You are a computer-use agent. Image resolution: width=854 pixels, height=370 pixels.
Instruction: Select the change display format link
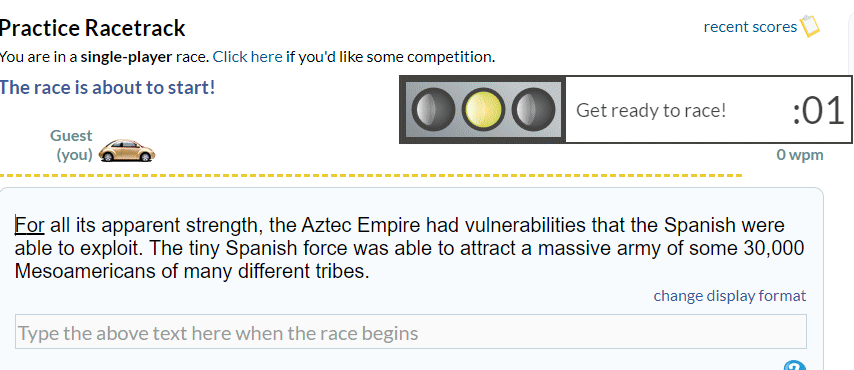(x=730, y=296)
